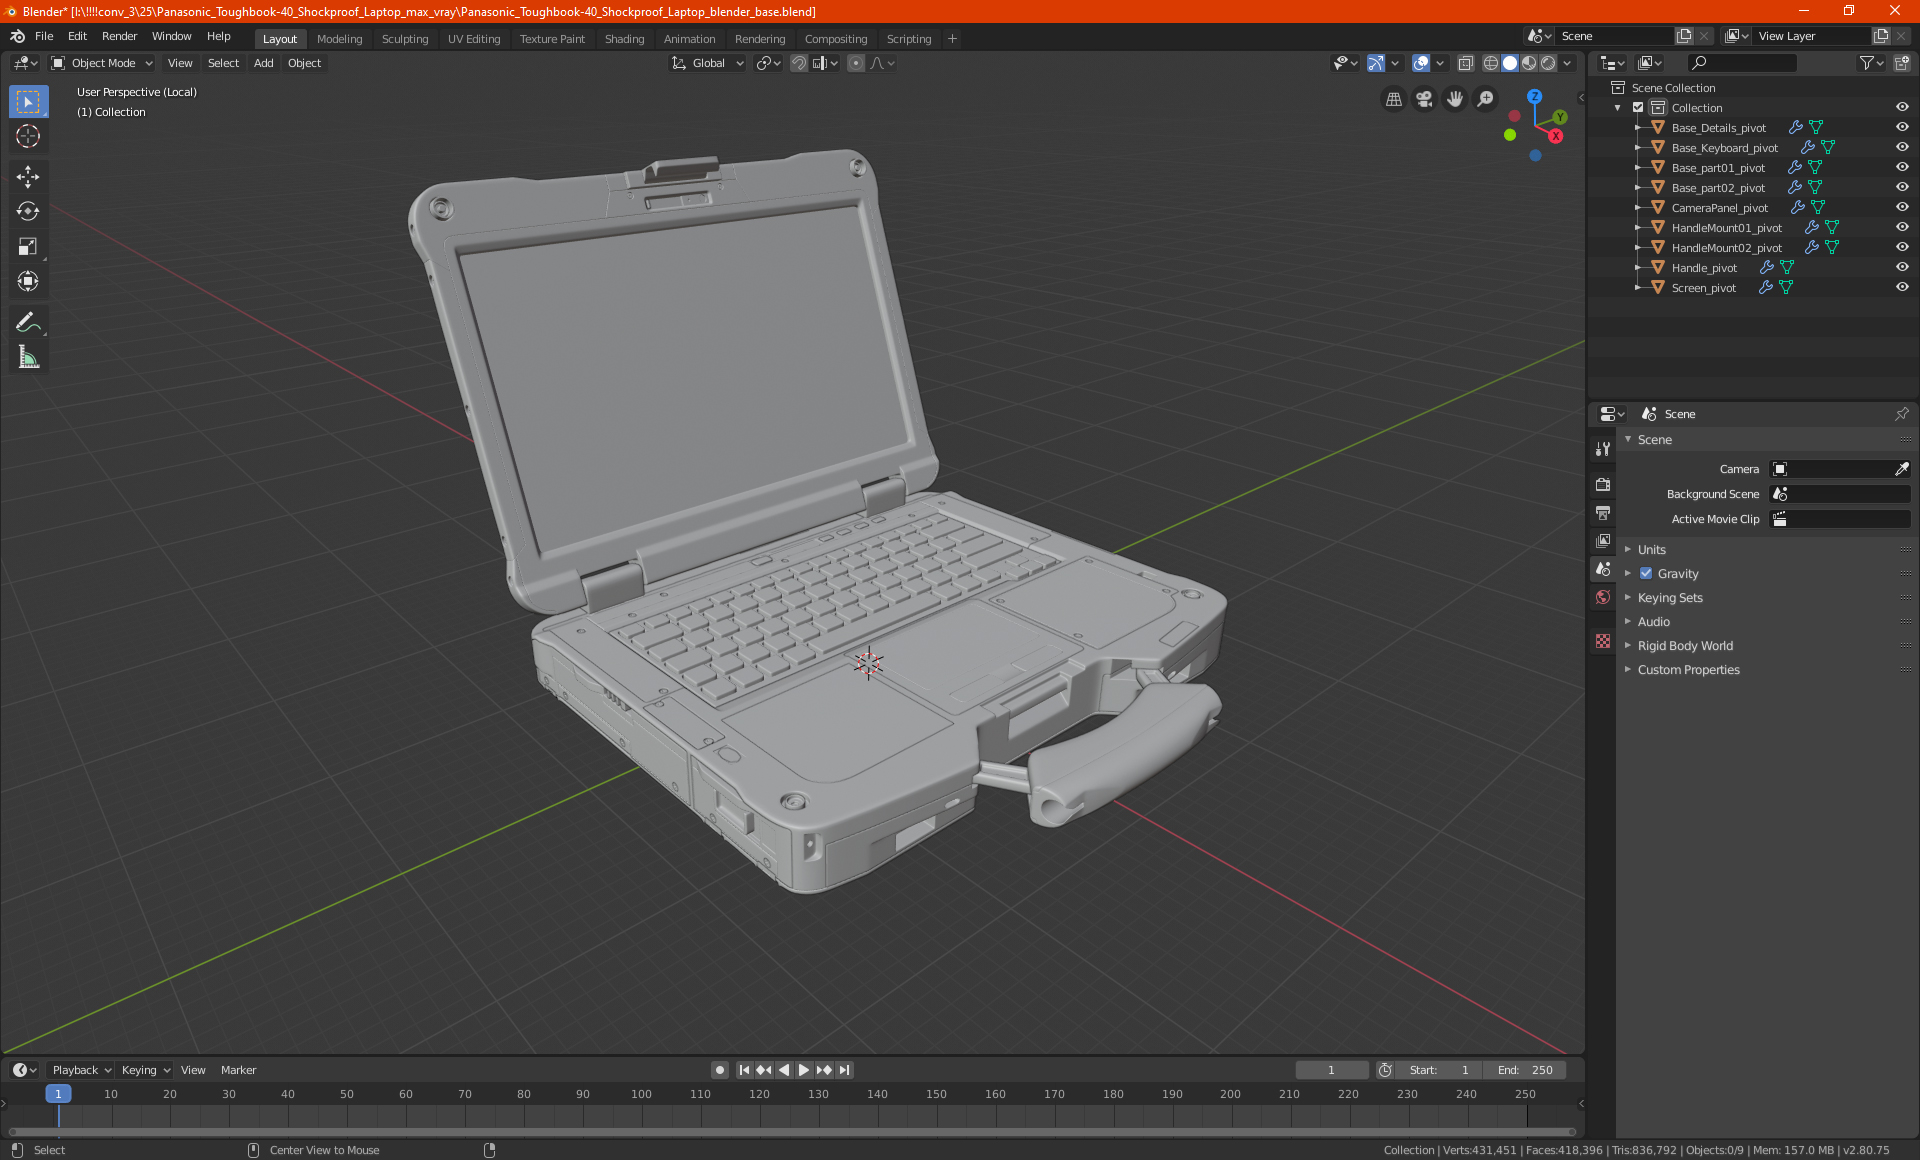Select the Transform tool
1920x1160 pixels.
point(28,281)
